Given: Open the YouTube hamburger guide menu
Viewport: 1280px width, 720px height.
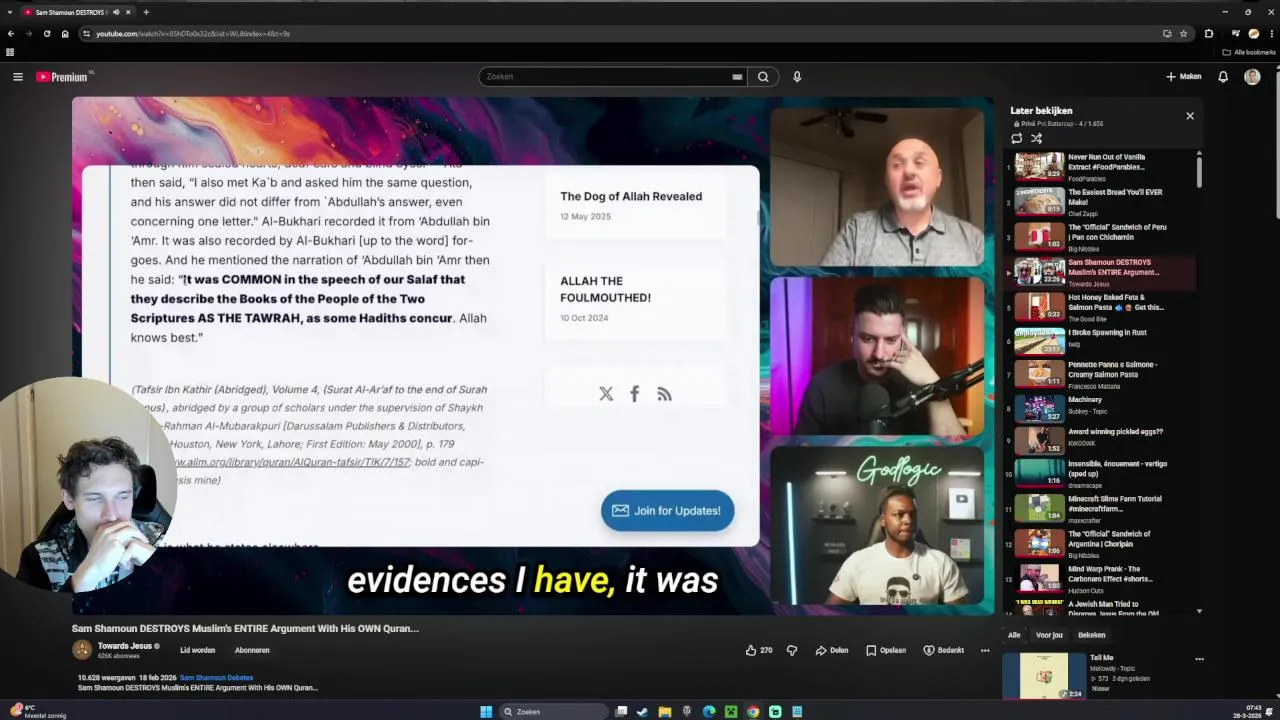Looking at the screenshot, I should (x=18, y=77).
